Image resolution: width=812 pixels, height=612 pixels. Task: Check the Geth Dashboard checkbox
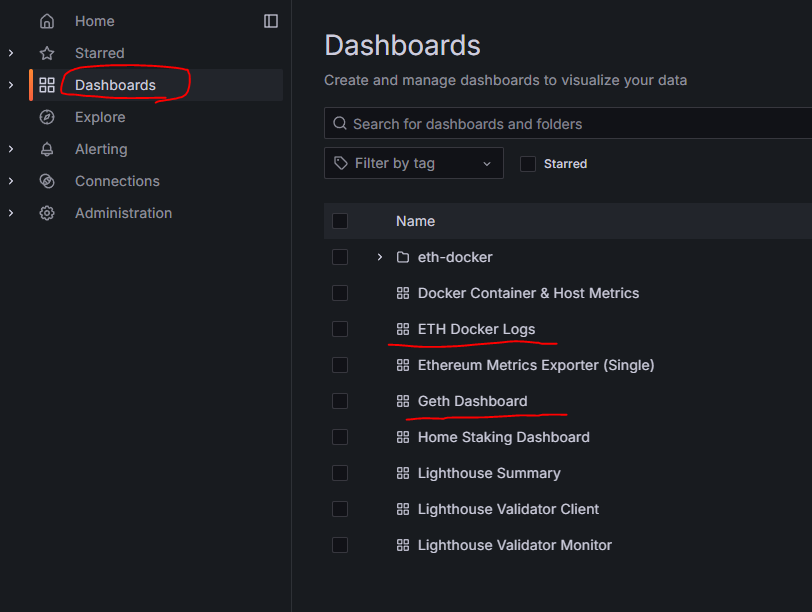tap(340, 401)
